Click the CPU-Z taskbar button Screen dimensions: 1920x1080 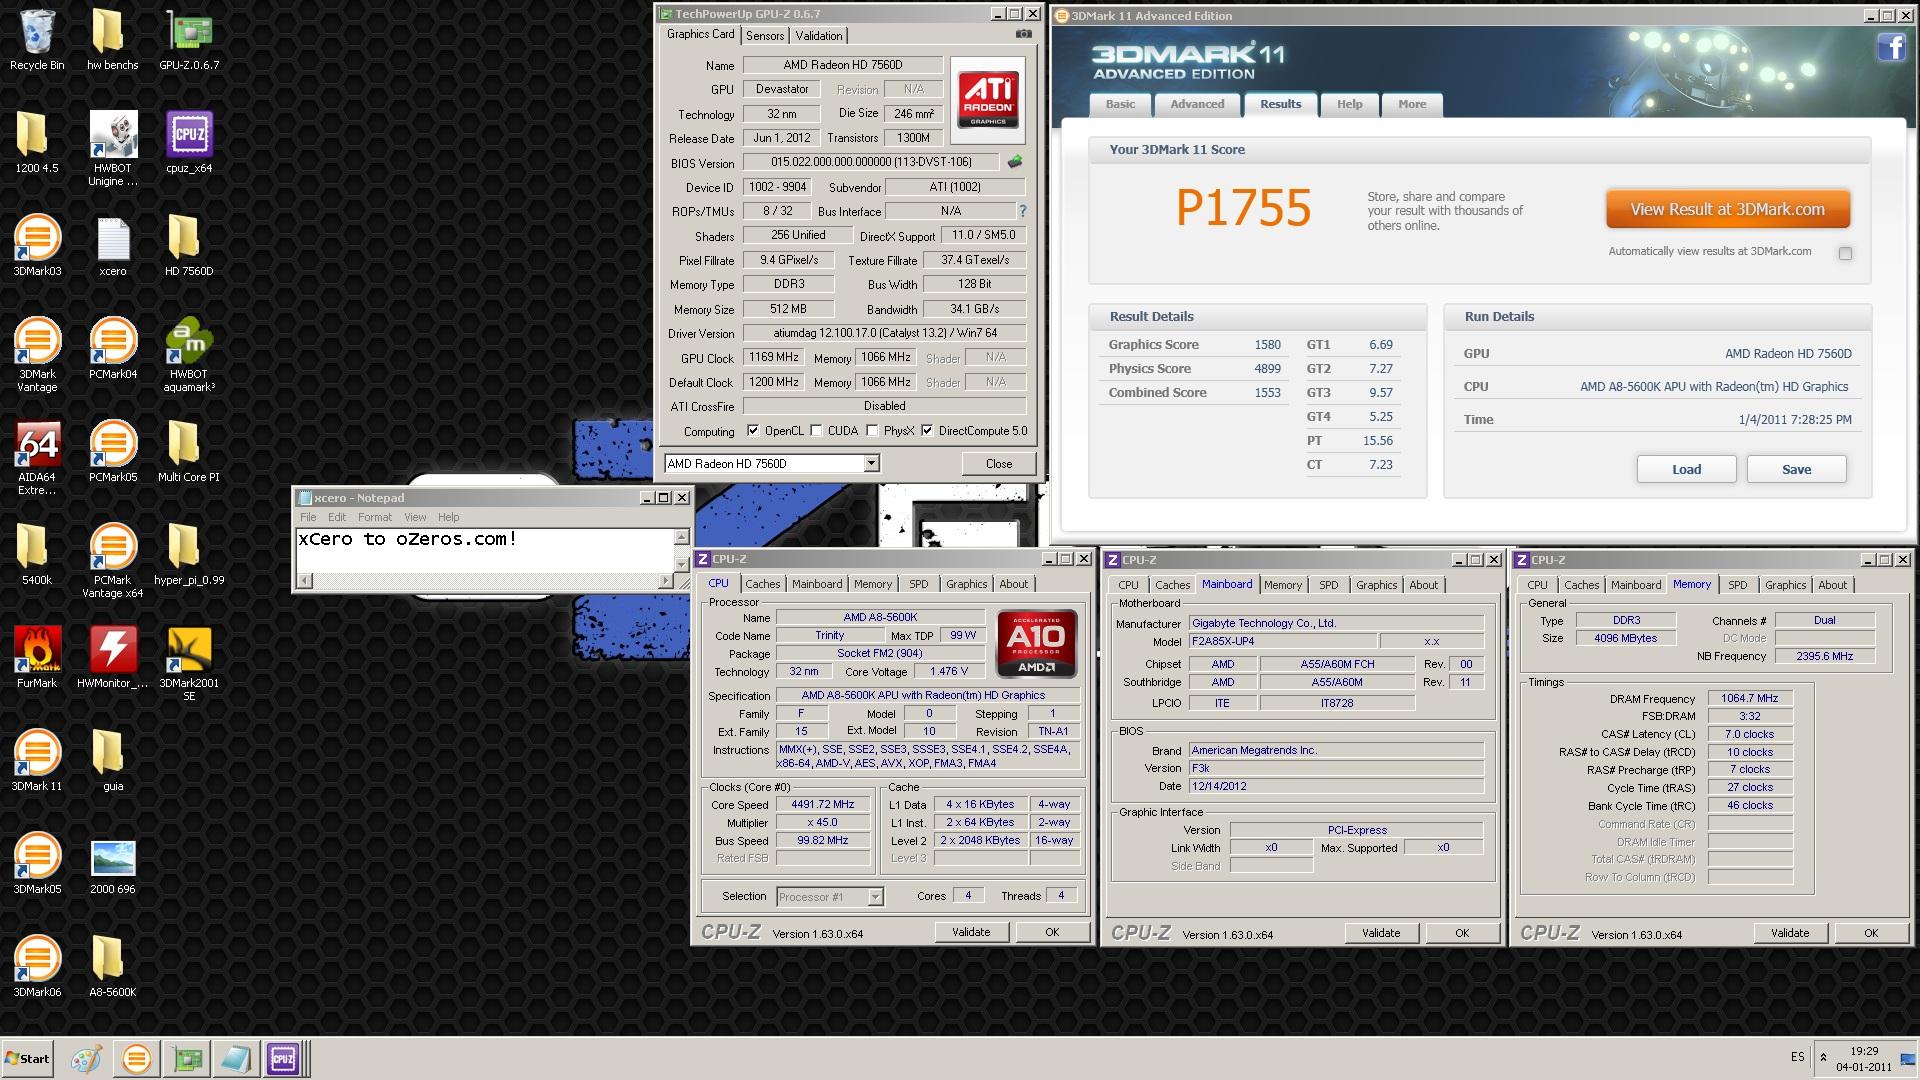click(x=283, y=1058)
